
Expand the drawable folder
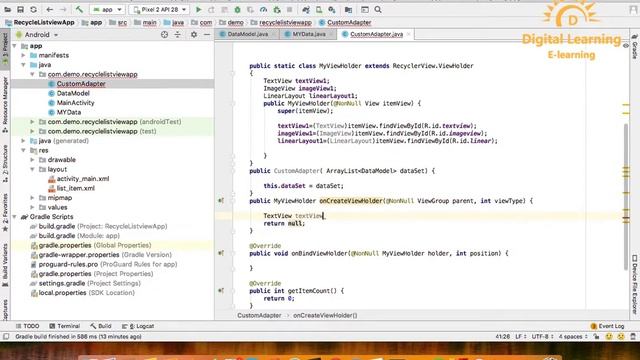click(33, 160)
